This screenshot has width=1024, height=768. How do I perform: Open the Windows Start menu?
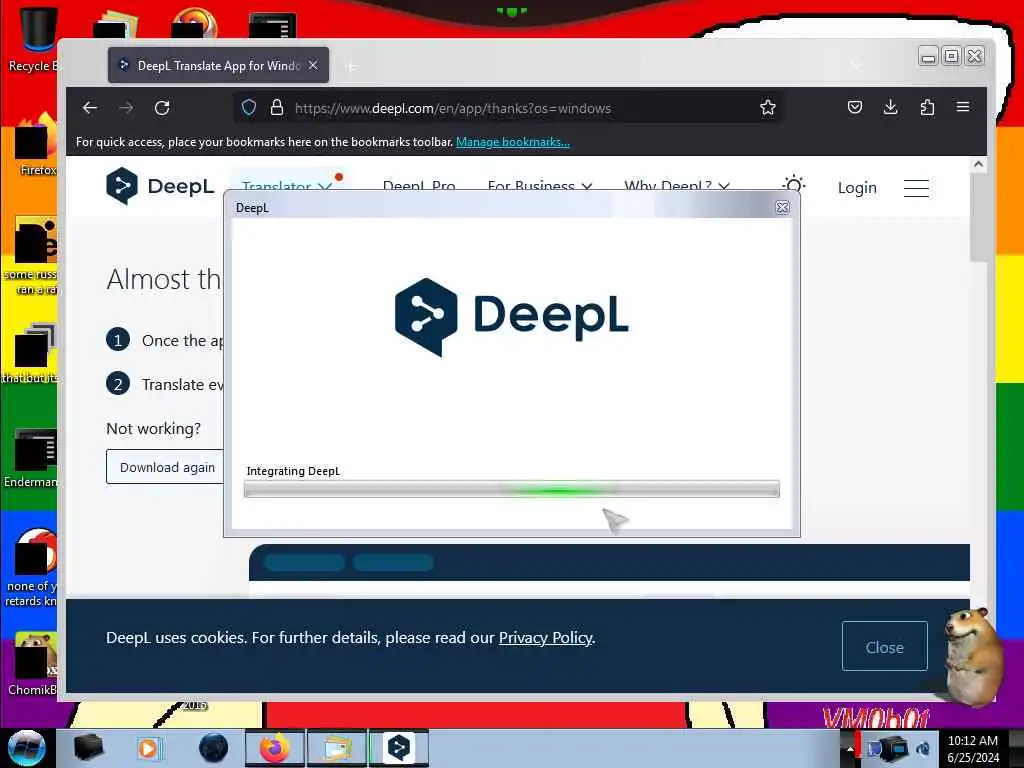26,748
